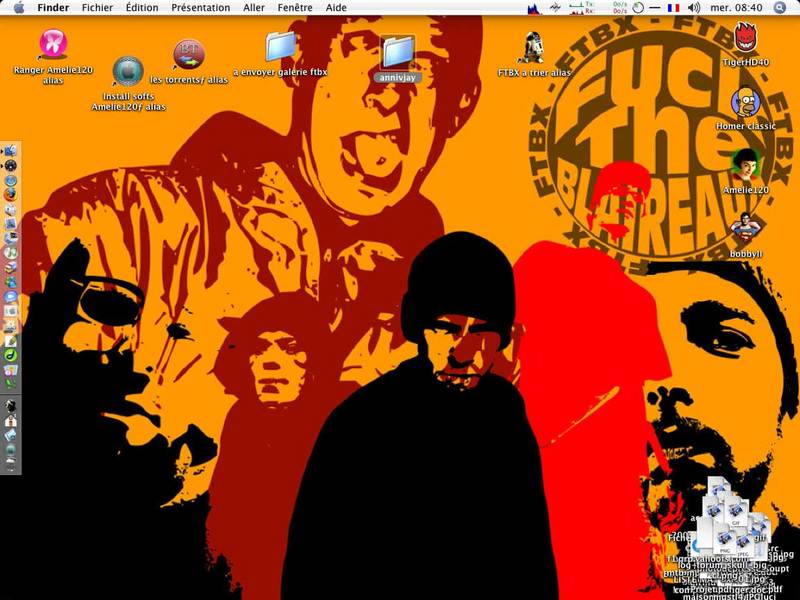
Task: Open the Fichier menu
Action: [97, 8]
